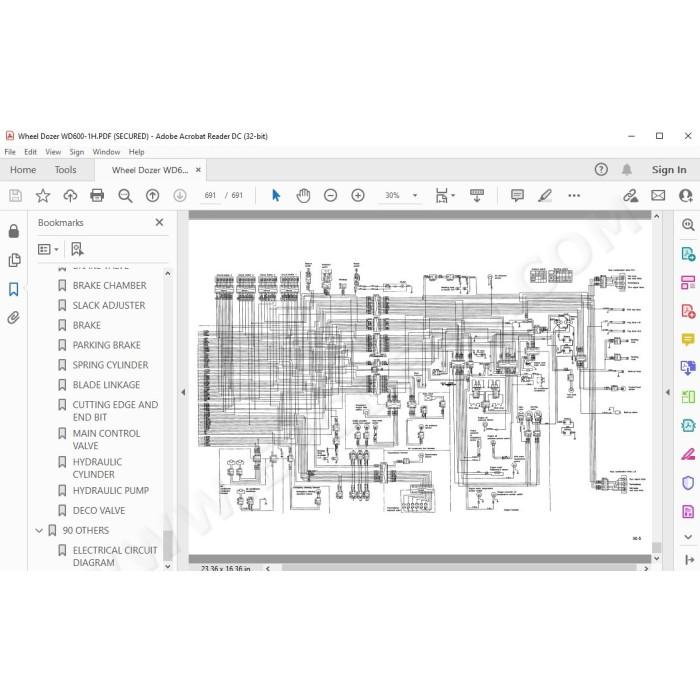
Task: Open page thumbnails panel
Action: click(x=14, y=260)
